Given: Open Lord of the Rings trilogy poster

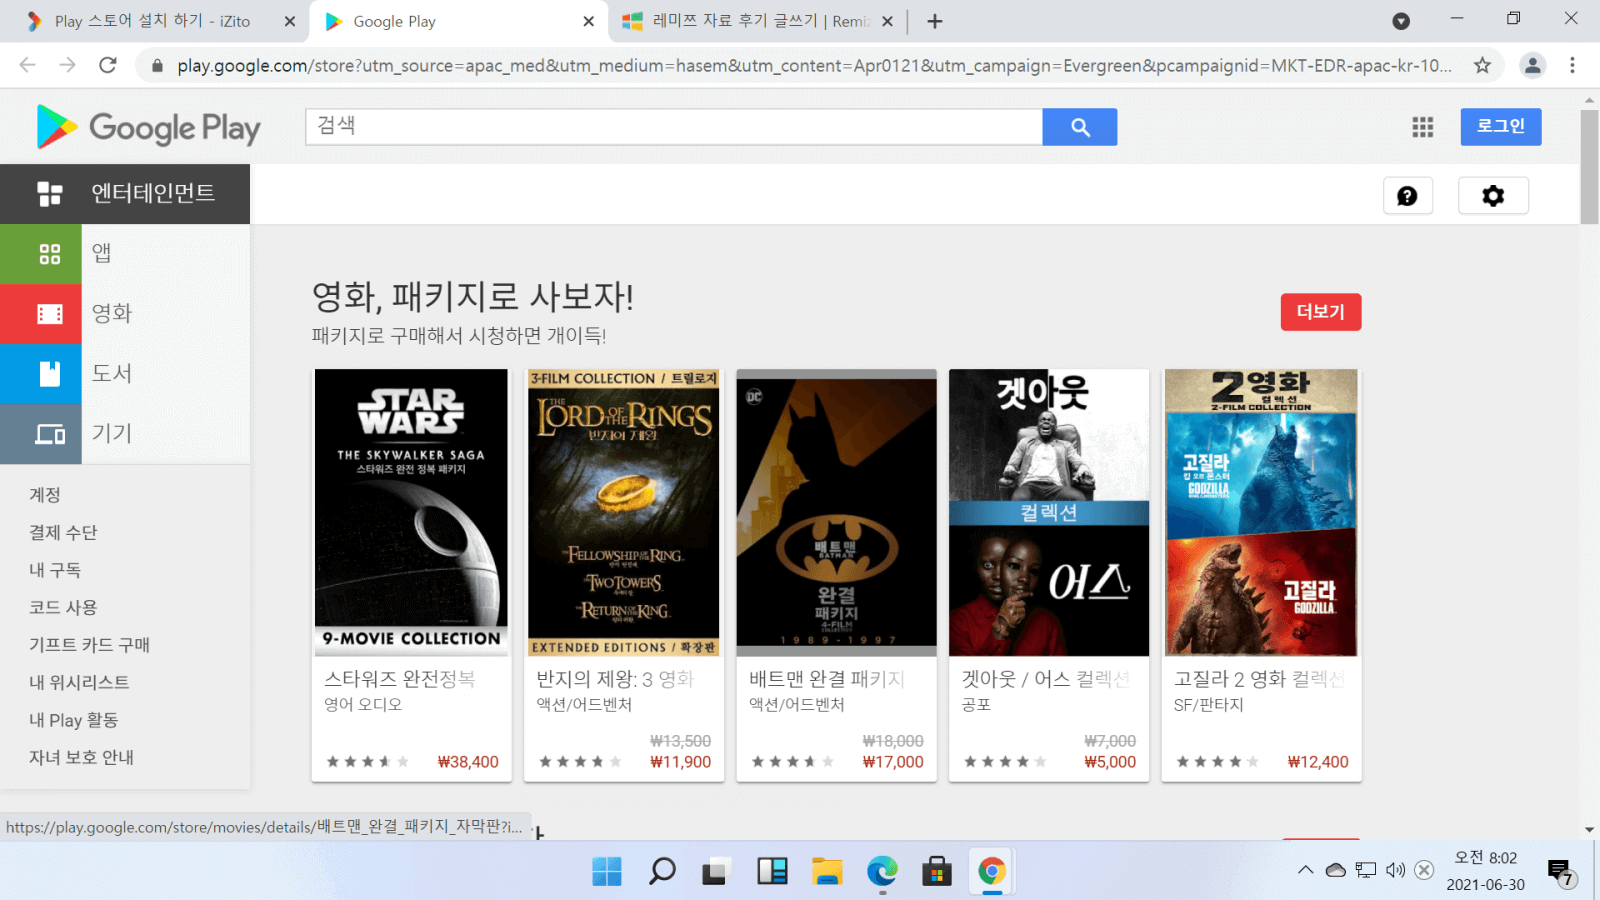Looking at the screenshot, I should coord(624,512).
